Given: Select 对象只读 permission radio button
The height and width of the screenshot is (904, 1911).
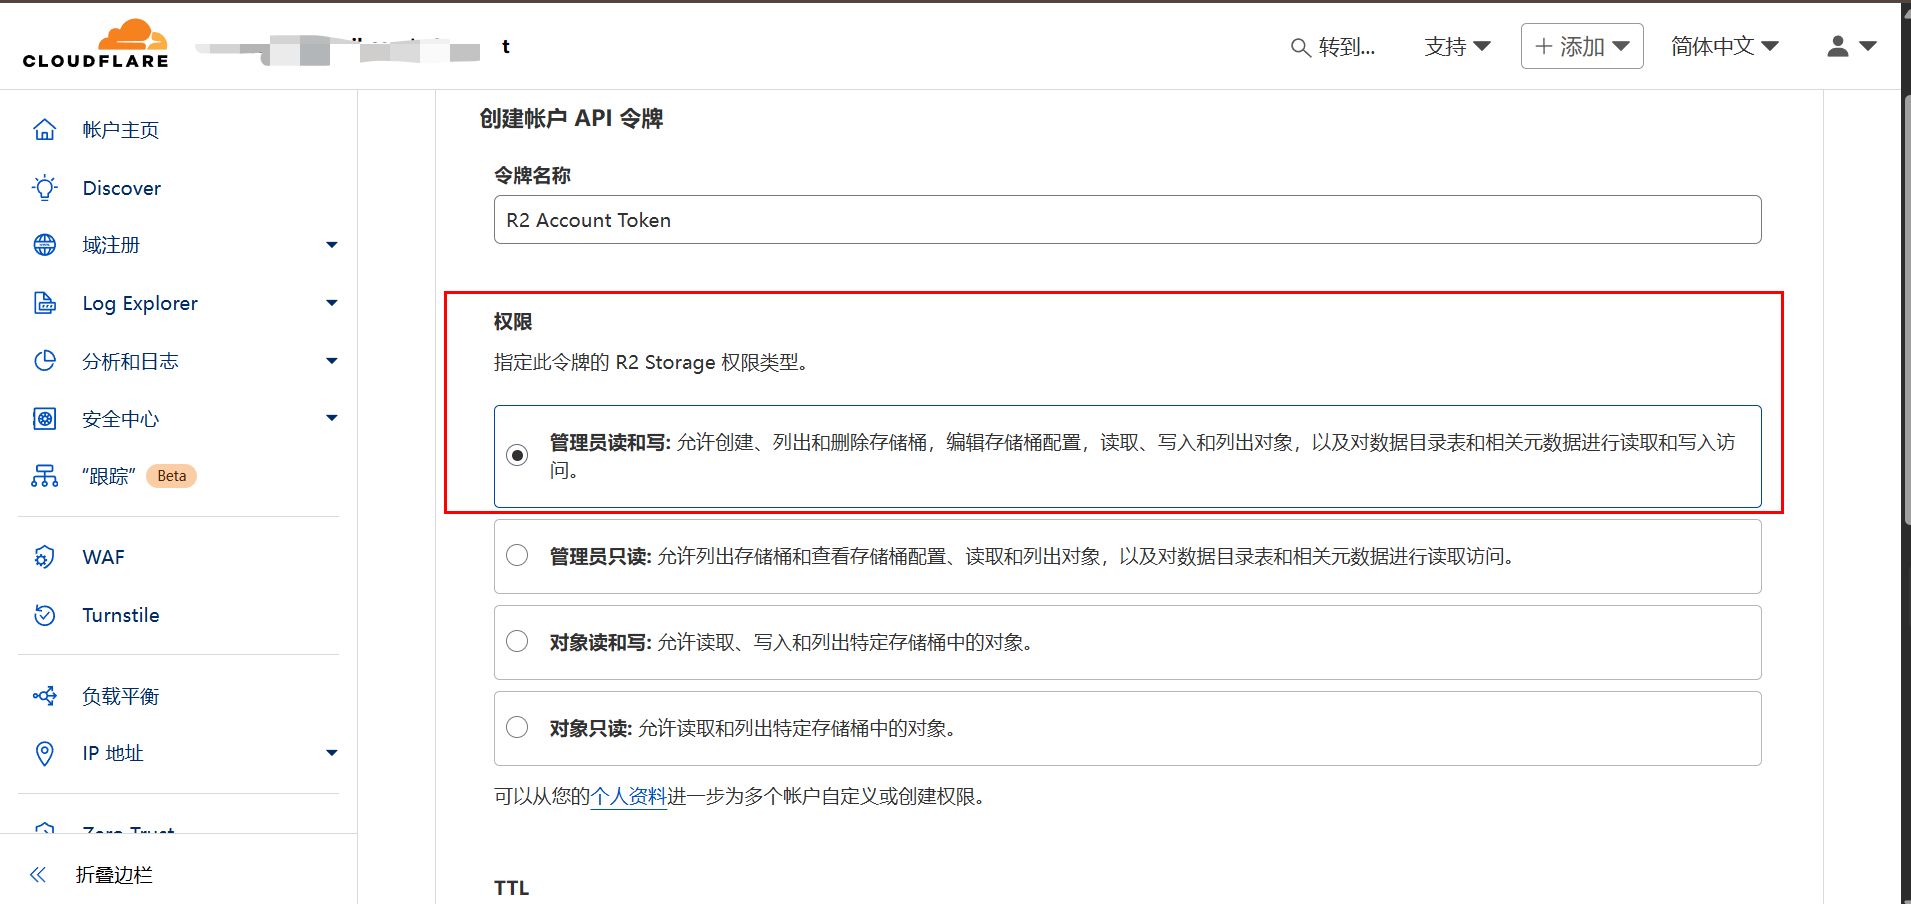Looking at the screenshot, I should 517,727.
